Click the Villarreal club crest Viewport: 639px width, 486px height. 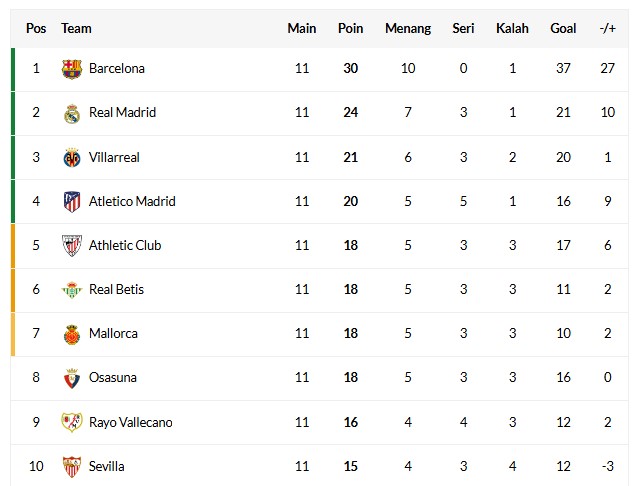point(72,158)
